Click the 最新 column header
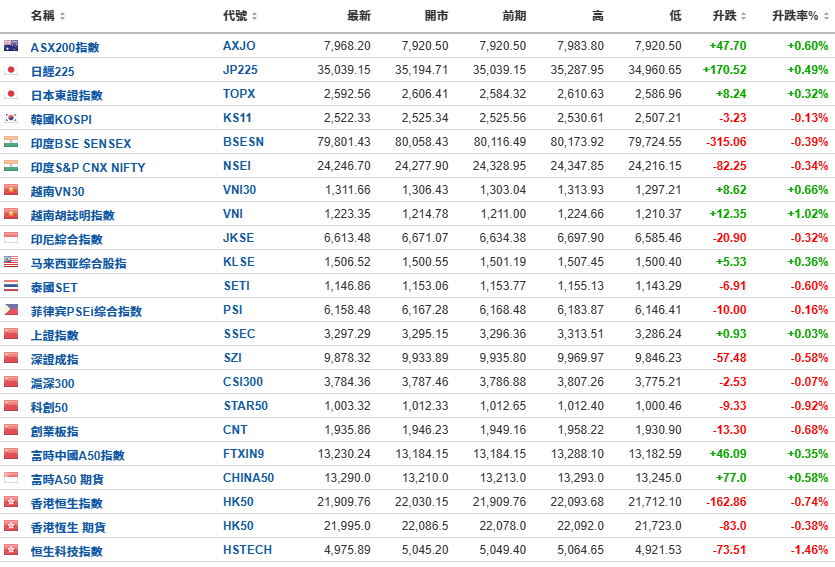The height and width of the screenshot is (567, 835). click(359, 16)
